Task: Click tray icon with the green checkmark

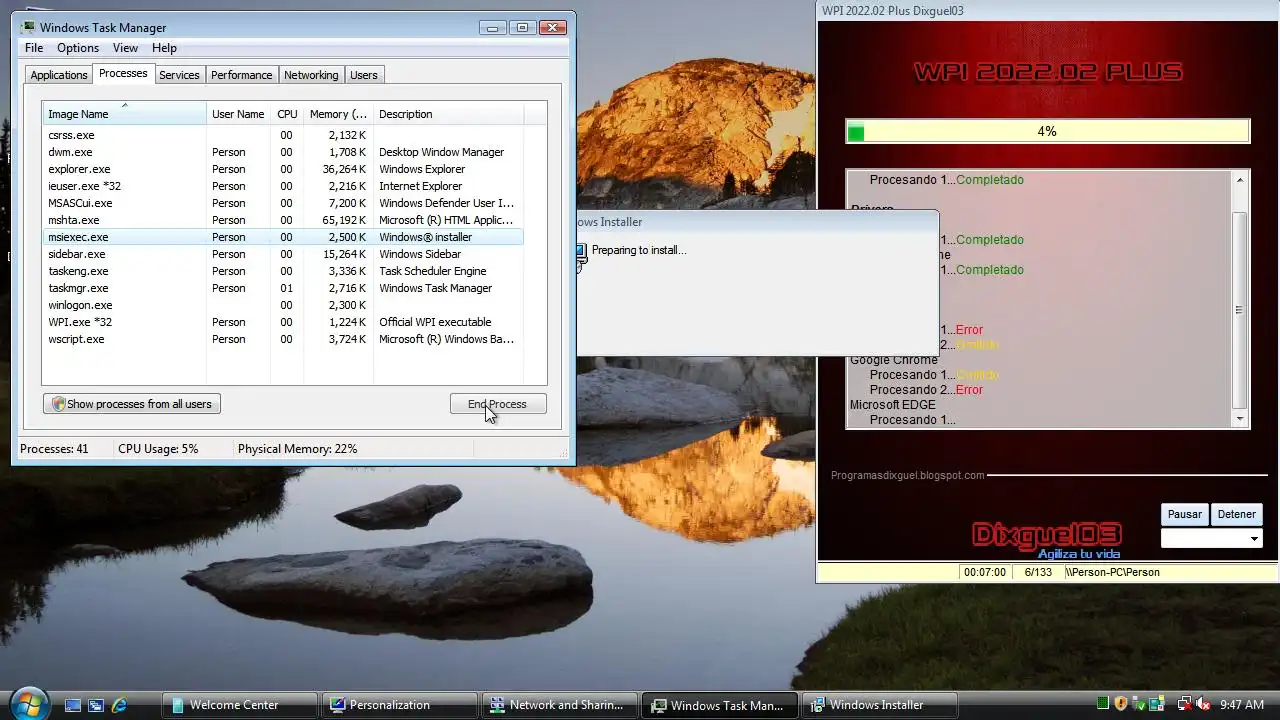Action: pyautogui.click(x=1139, y=704)
